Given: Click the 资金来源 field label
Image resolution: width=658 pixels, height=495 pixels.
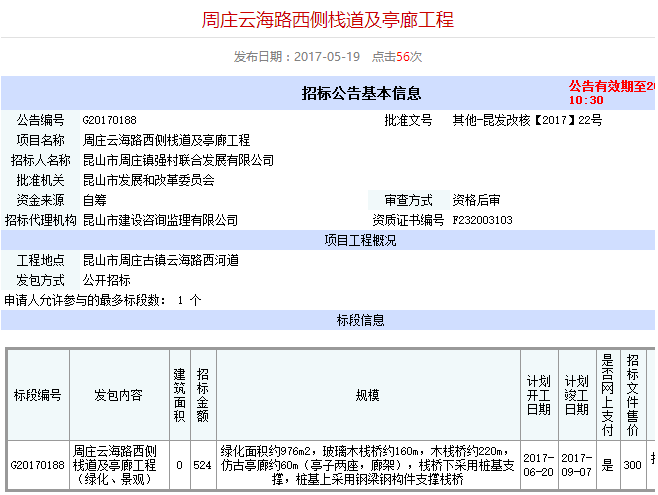Looking at the screenshot, I should [40, 200].
